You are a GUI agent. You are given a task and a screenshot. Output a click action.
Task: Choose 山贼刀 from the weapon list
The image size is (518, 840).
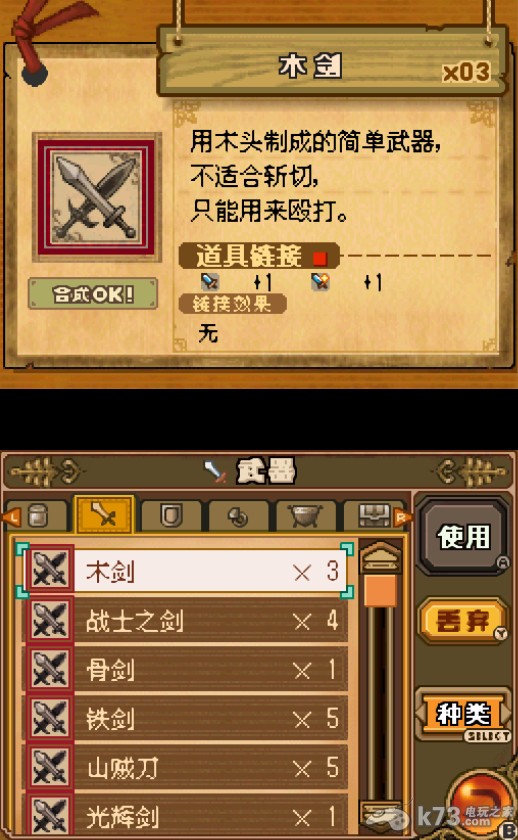[185, 768]
